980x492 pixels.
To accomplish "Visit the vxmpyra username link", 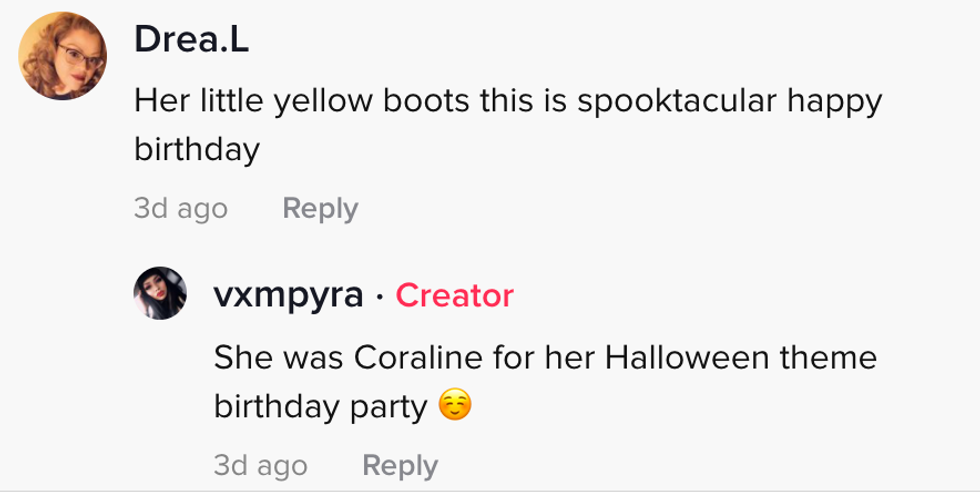I will point(288,295).
